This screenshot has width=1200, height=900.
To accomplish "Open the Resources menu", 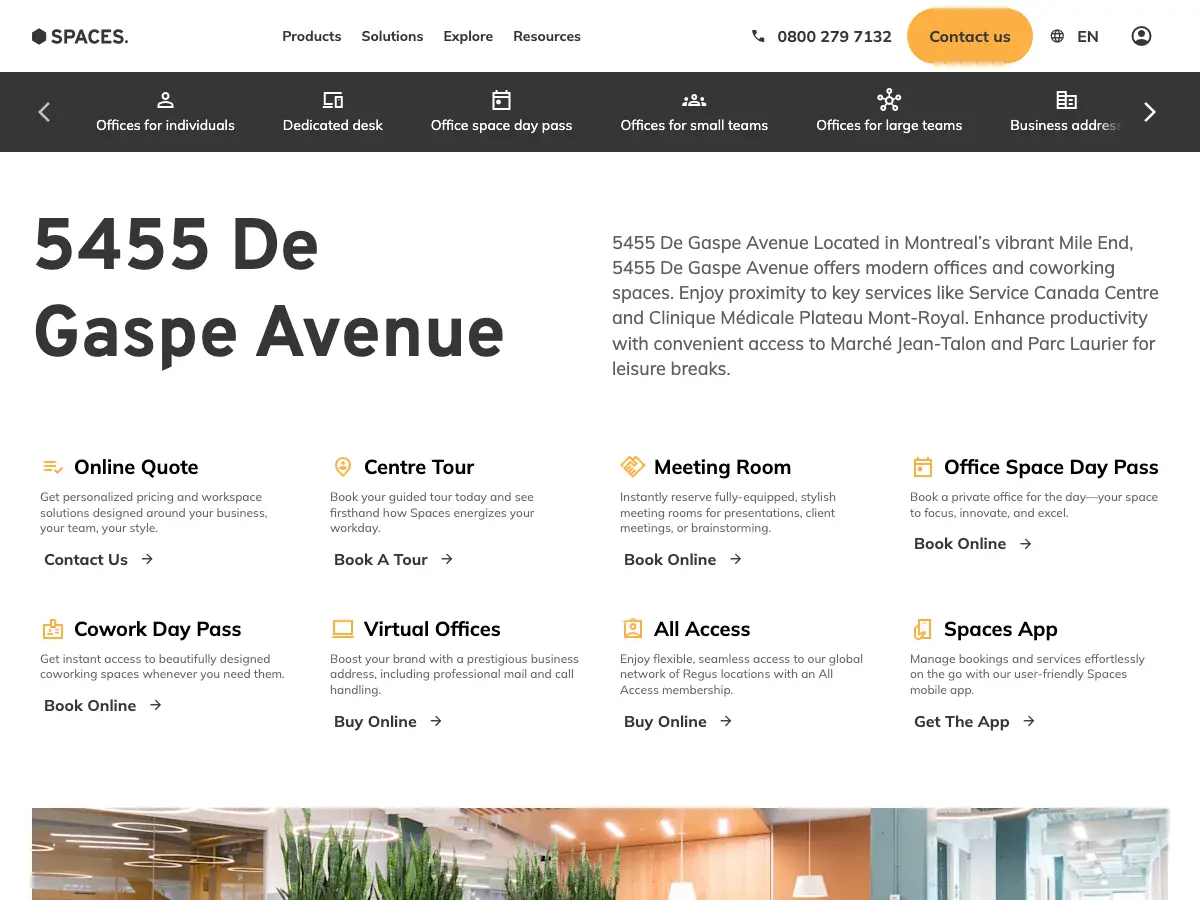I will click(547, 36).
